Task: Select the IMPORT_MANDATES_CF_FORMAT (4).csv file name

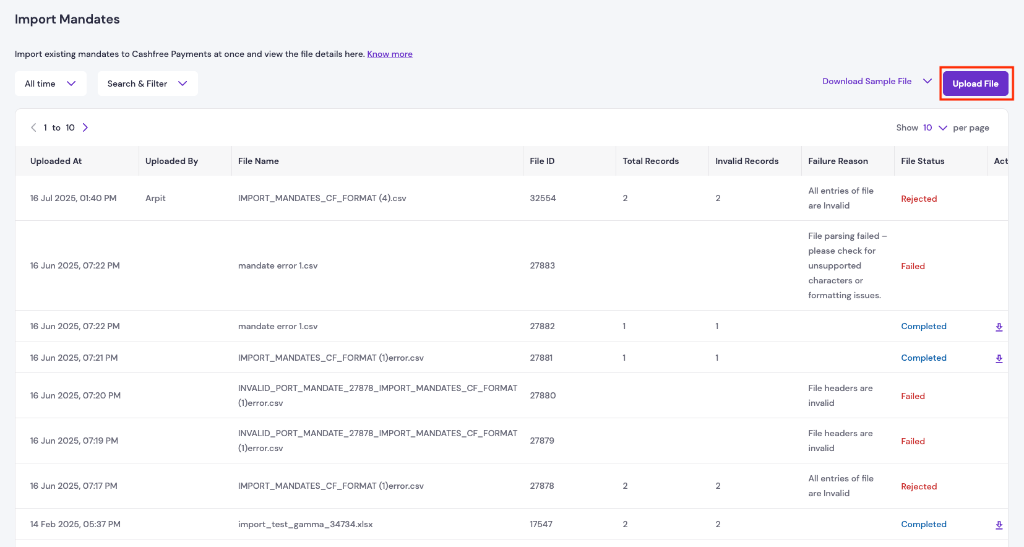Action: 322,199
